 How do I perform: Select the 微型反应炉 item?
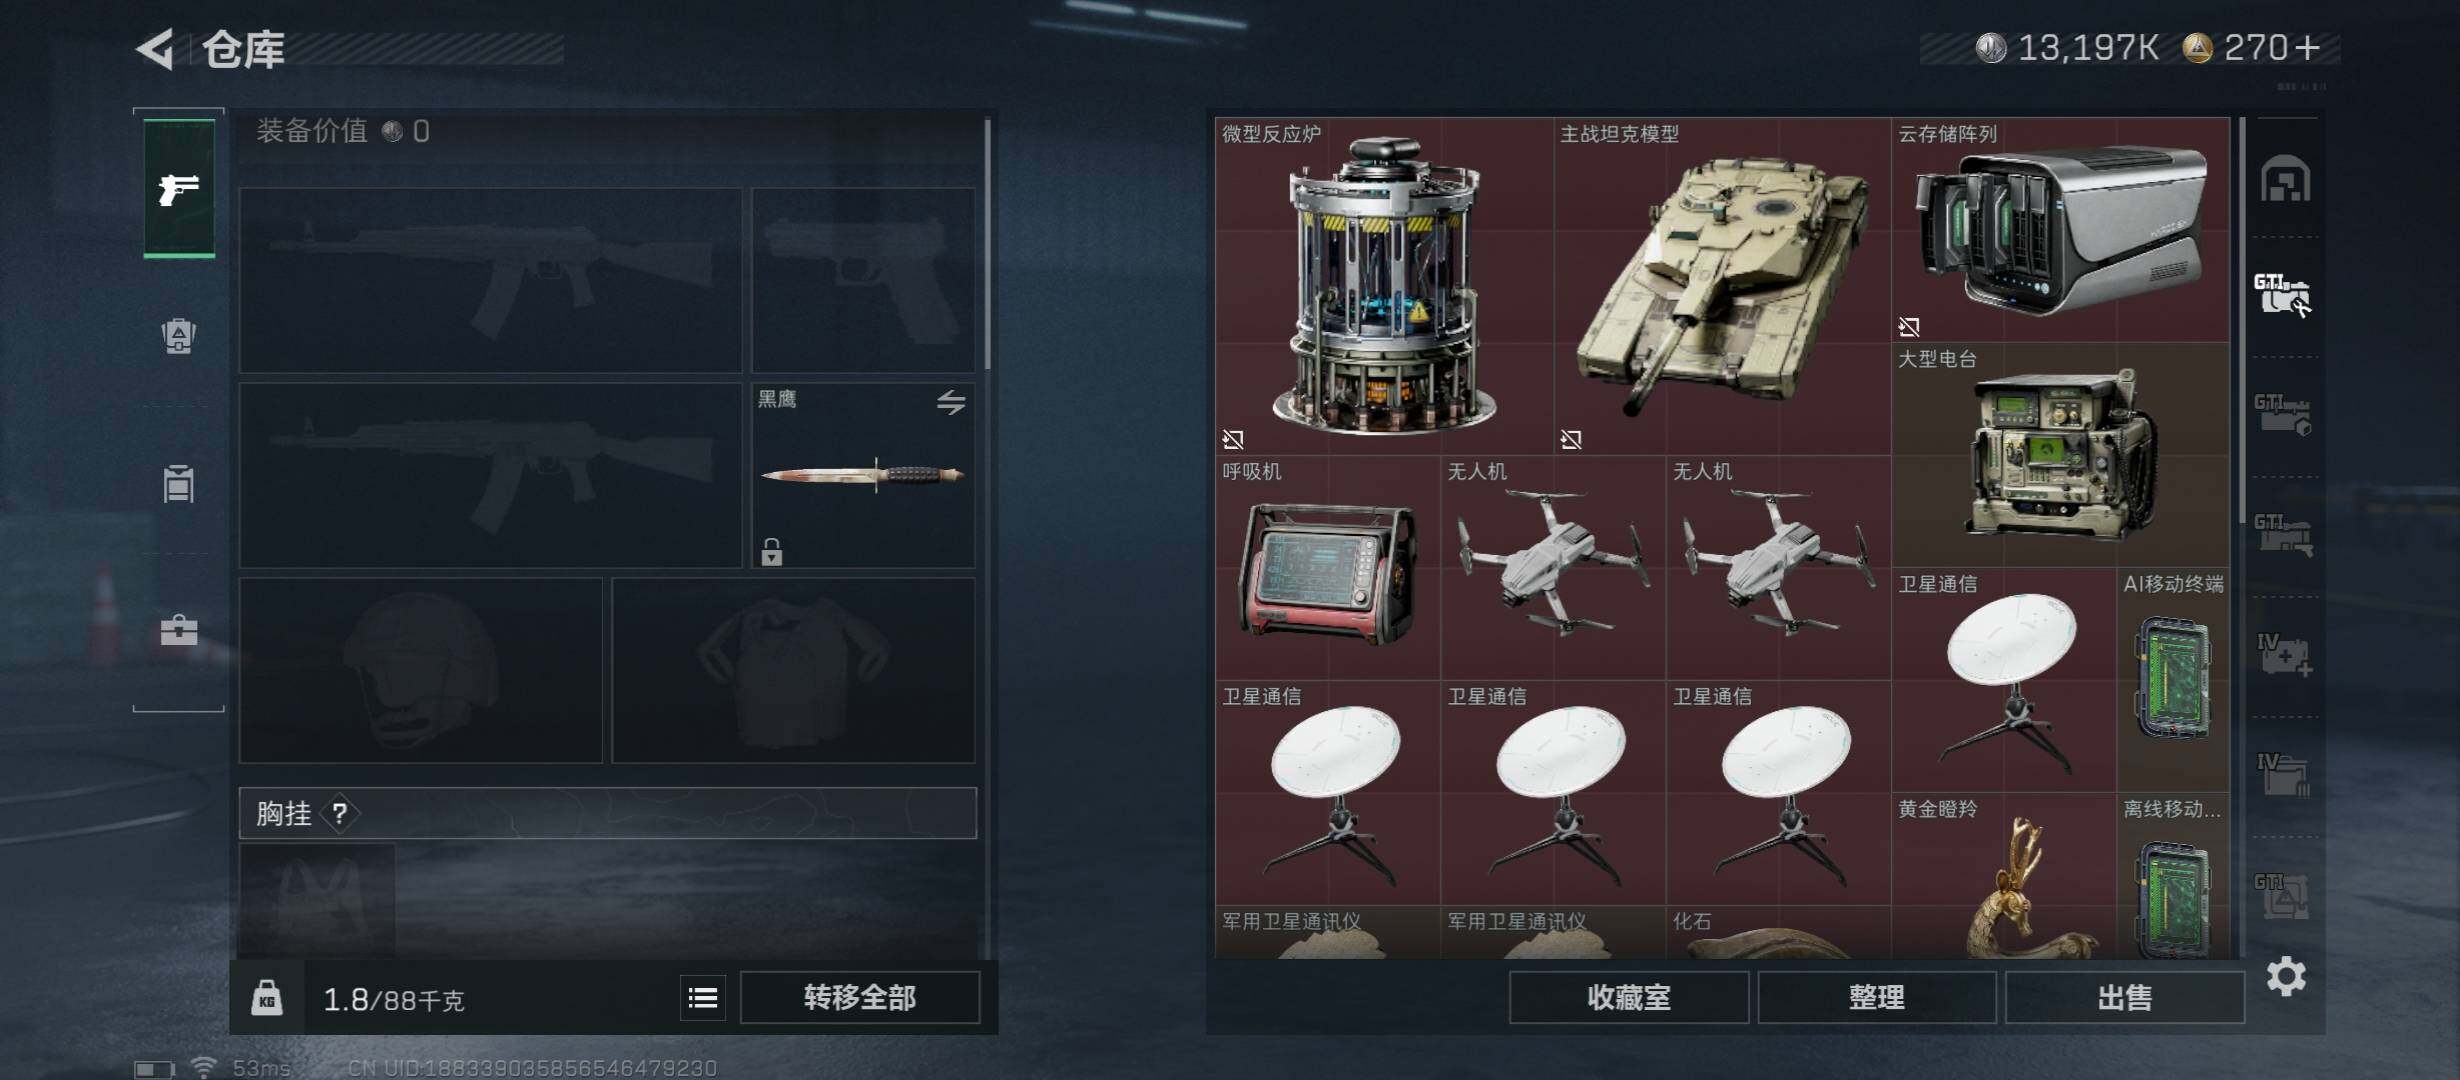(1384, 286)
